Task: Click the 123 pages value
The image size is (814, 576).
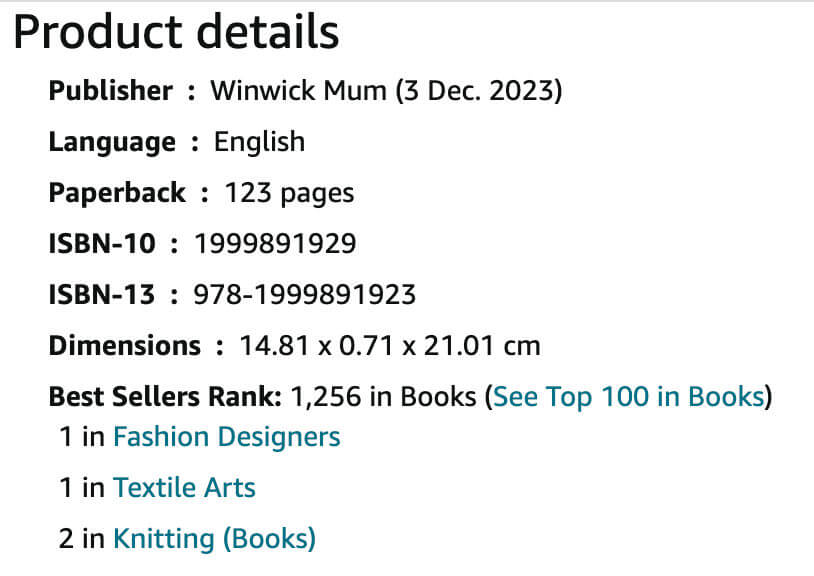Action: point(289,193)
